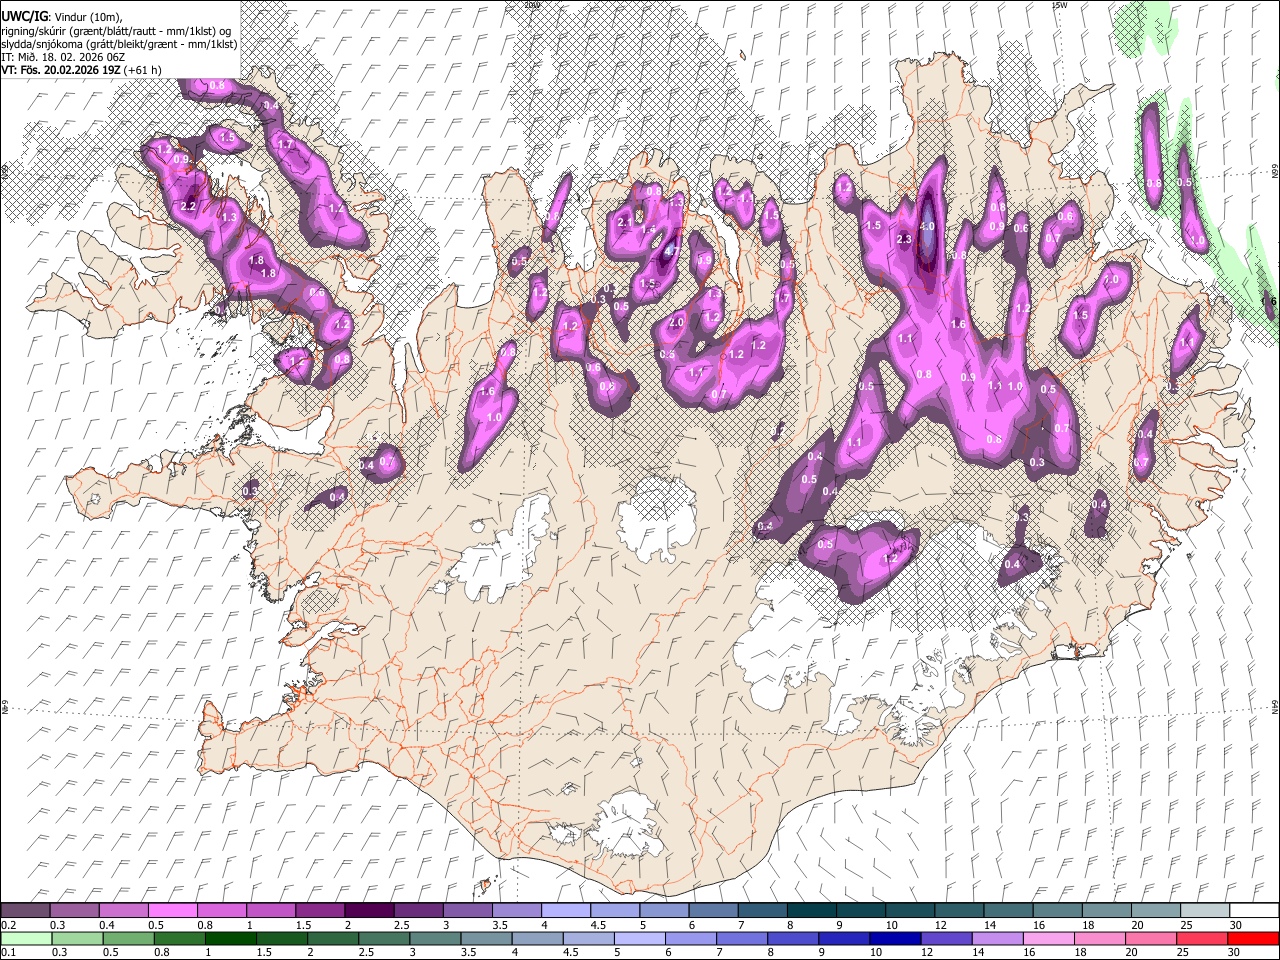Viewport: 1280px width, 960px height.
Task: Click the dark teal 8–9 upper legend swatch
Action: tap(812, 911)
